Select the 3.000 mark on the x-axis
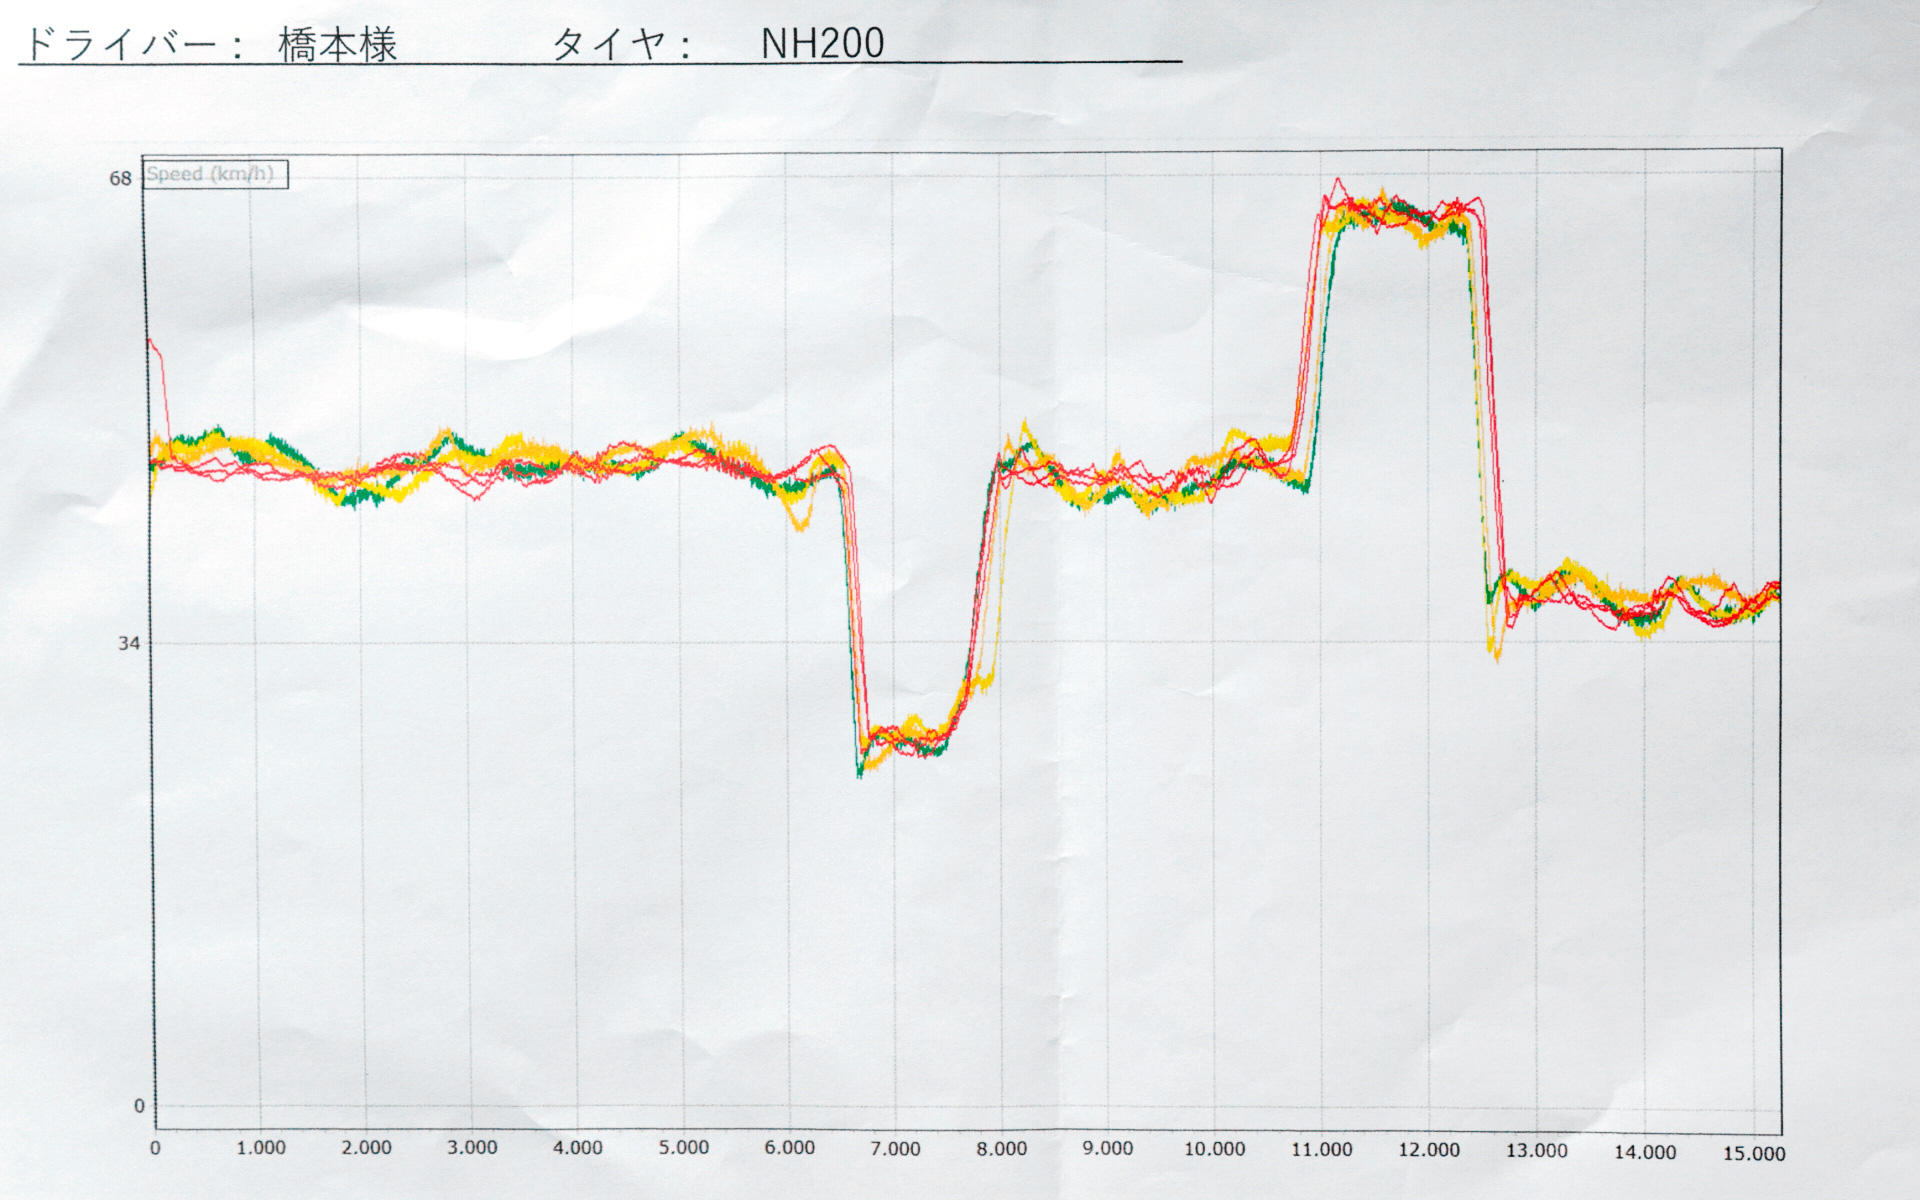Image resolution: width=1920 pixels, height=1200 pixels. [x=472, y=1148]
